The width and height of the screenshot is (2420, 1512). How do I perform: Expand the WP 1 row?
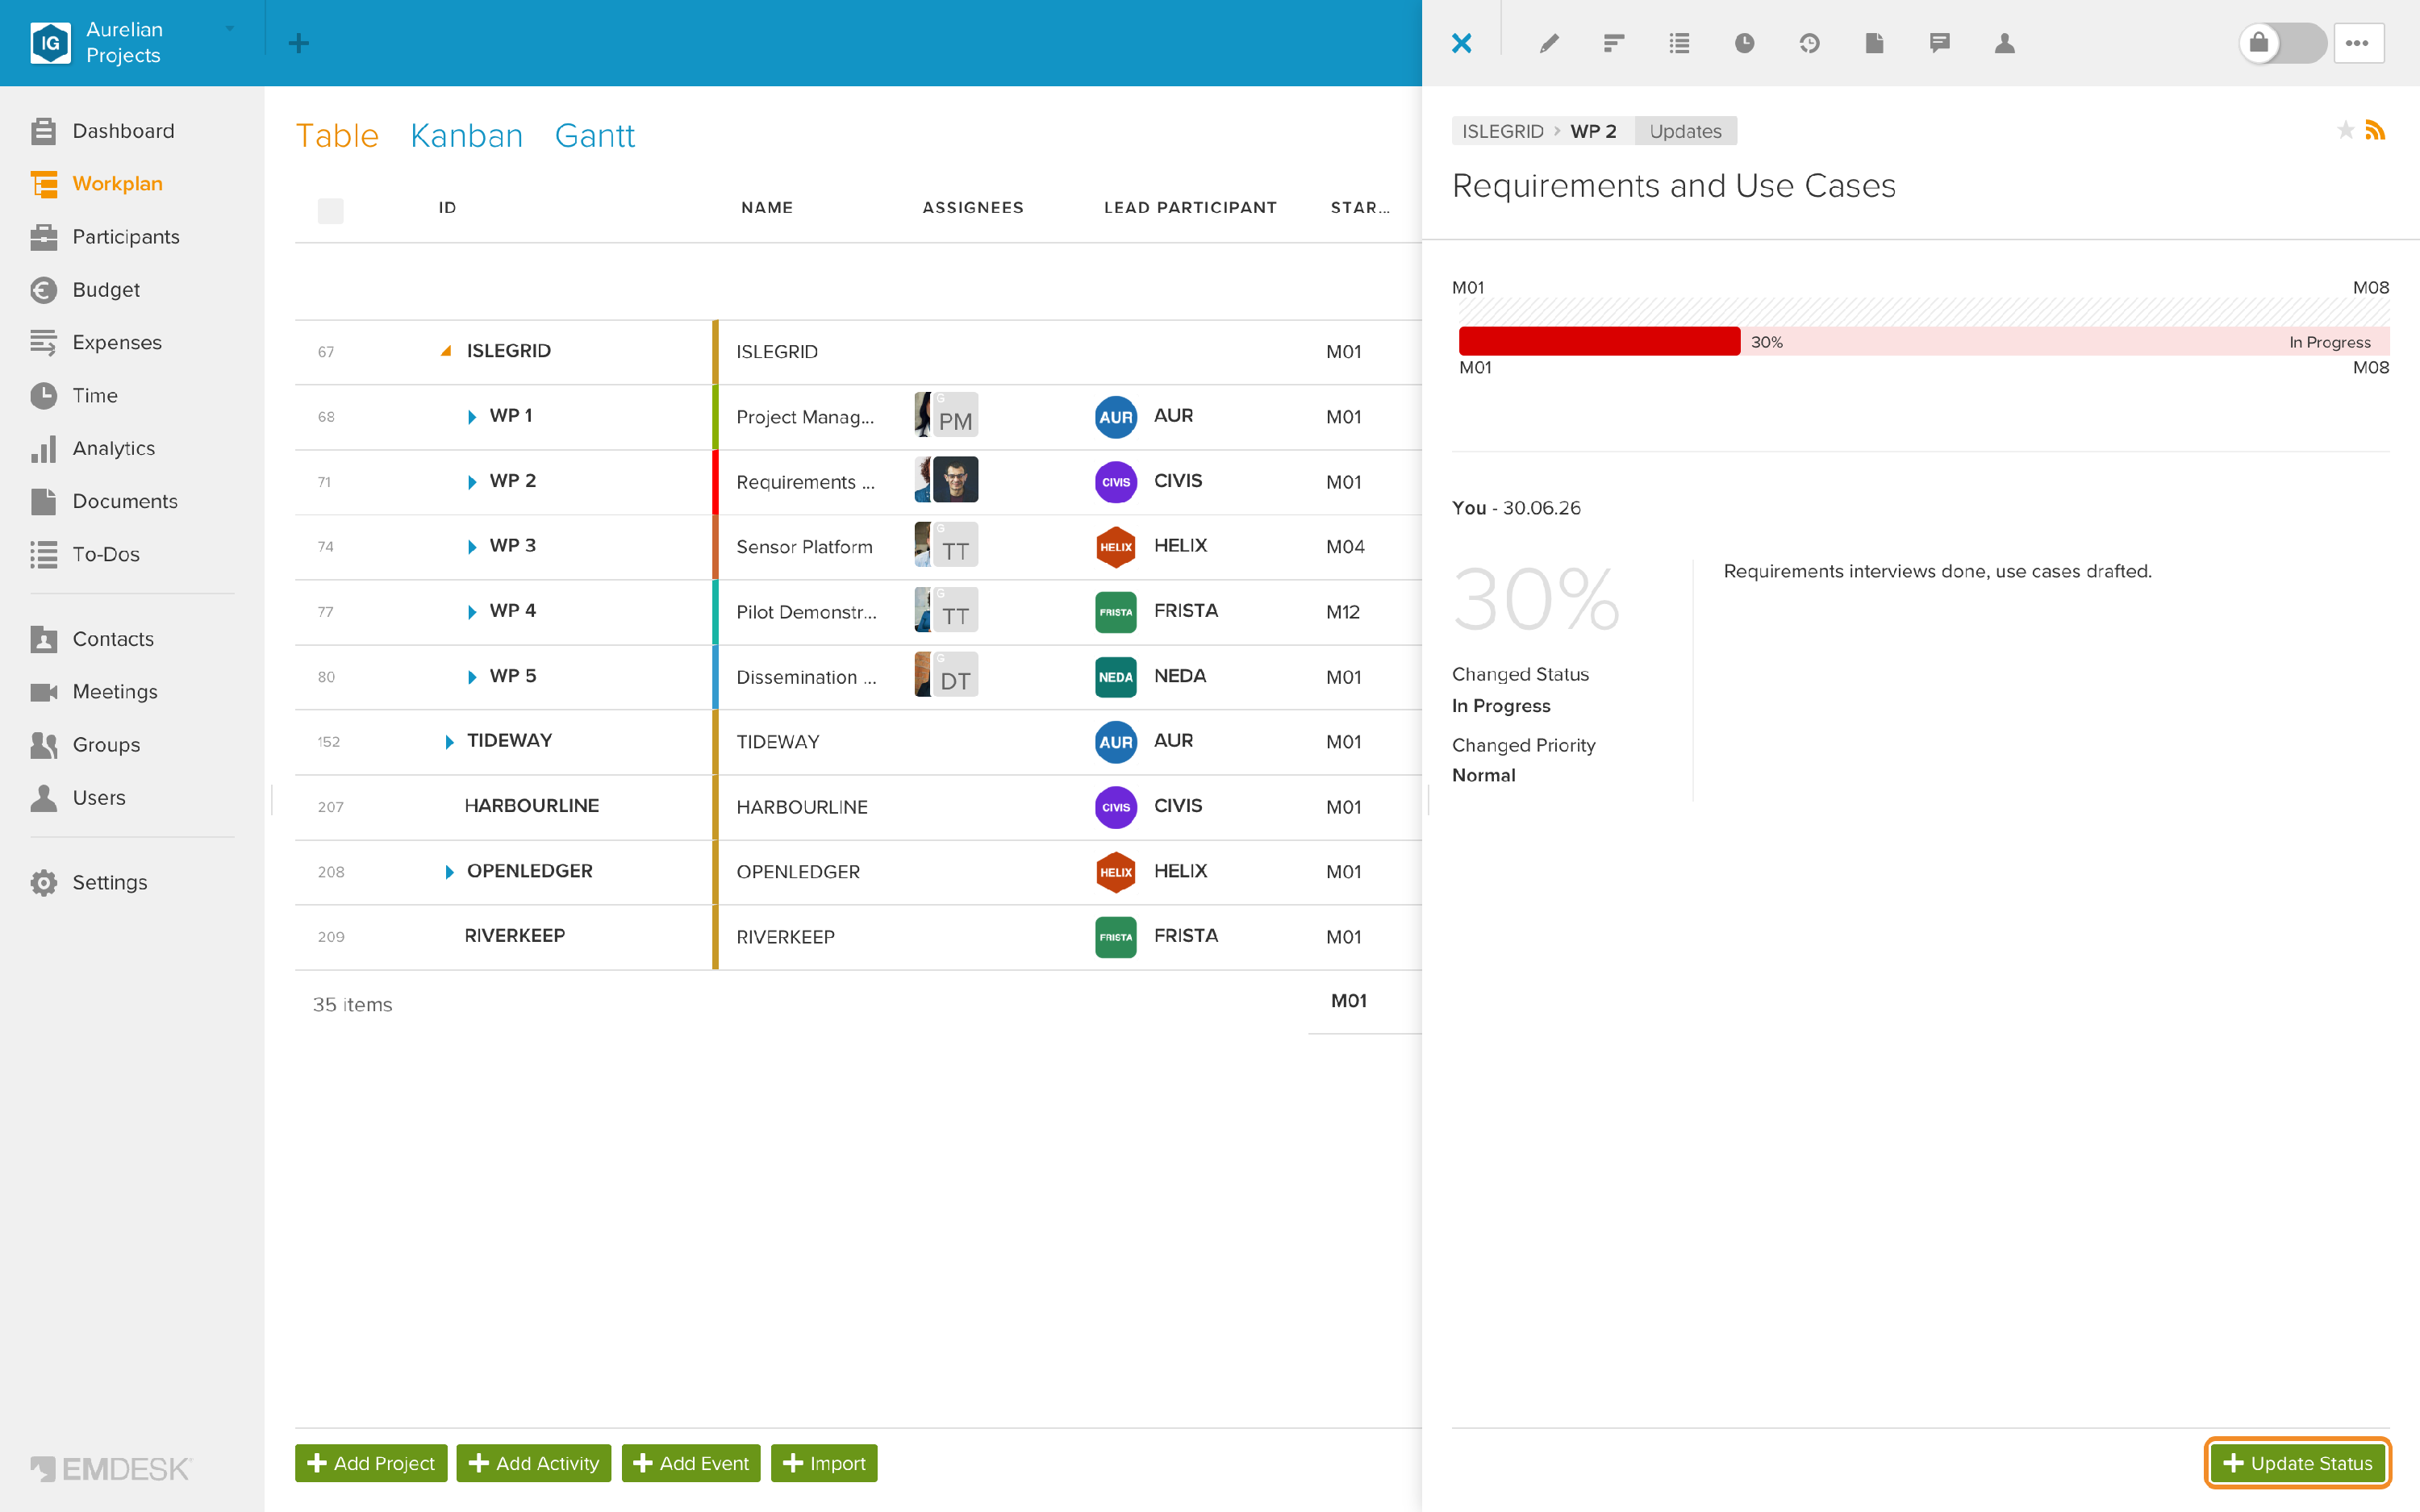[x=471, y=416]
